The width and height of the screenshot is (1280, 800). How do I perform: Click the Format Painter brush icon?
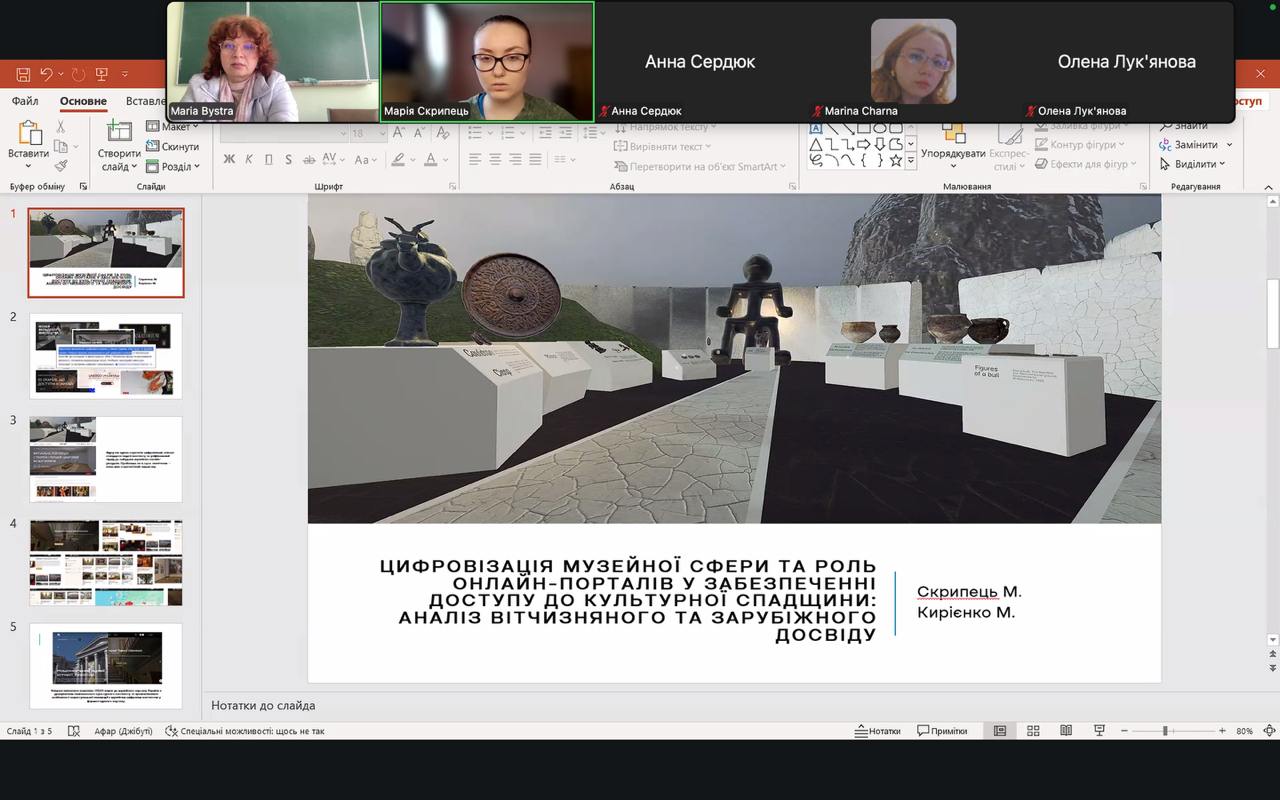click(61, 166)
